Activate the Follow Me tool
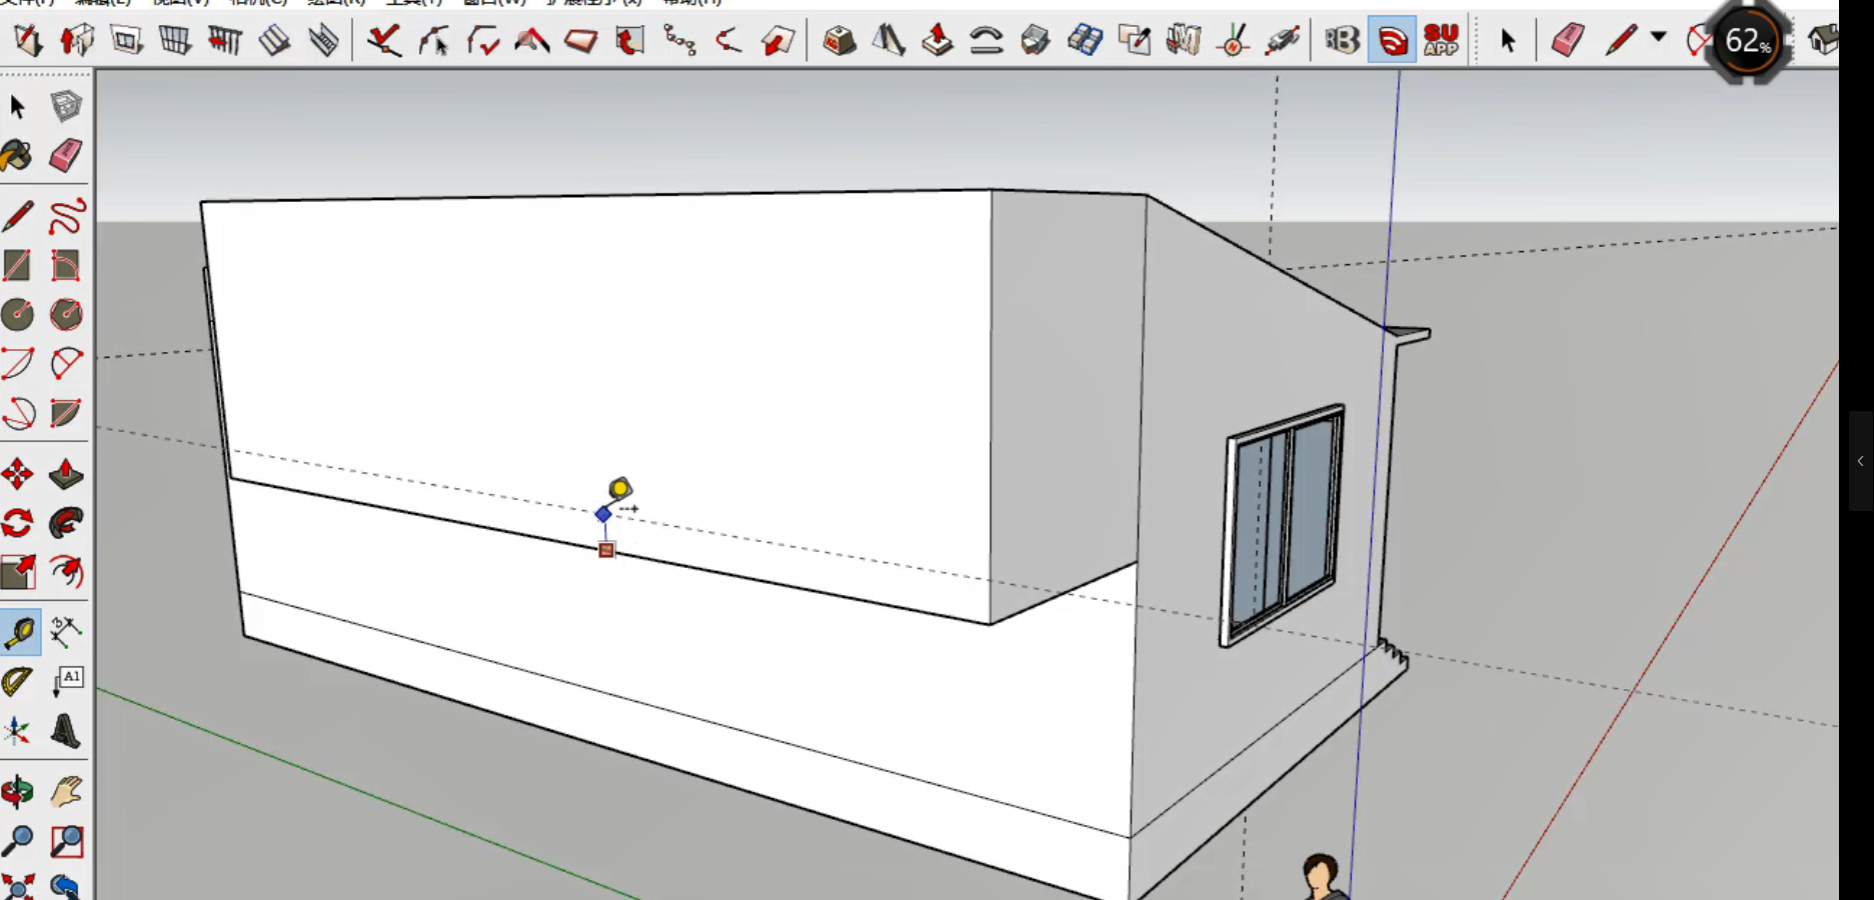Image resolution: width=1874 pixels, height=900 pixels. (66, 523)
